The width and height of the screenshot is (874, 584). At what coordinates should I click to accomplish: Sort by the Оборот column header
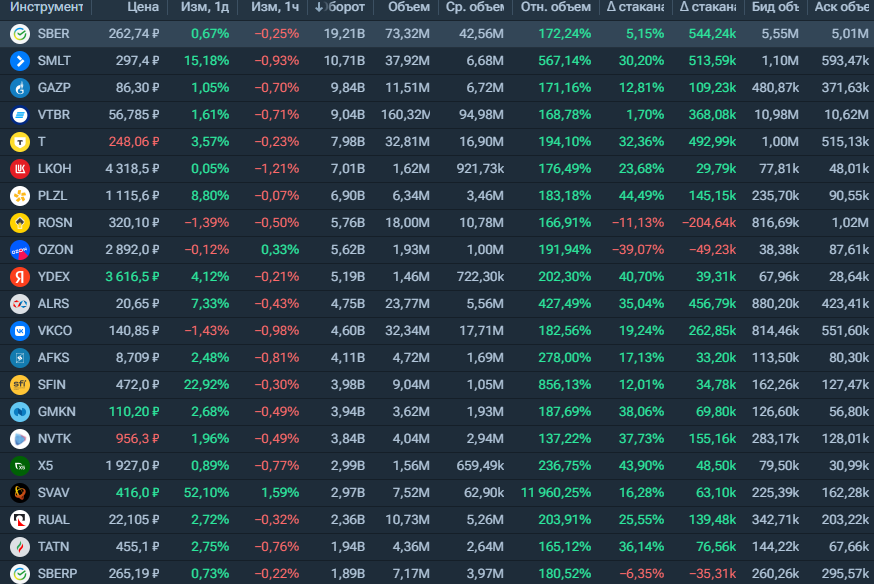(339, 7)
